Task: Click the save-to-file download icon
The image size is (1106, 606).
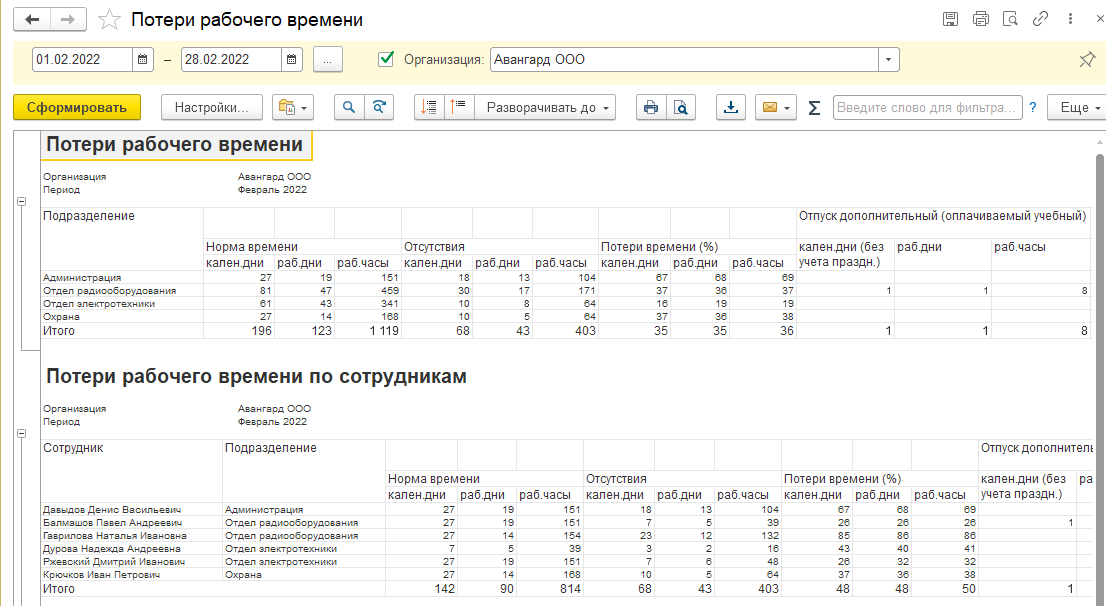Action: pyautogui.click(x=732, y=108)
